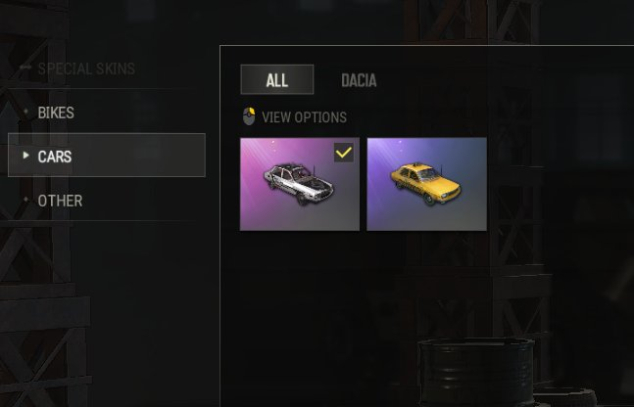Screen dimensions: 634x407
Task: Click the arrow icon beside SPECIAL SKINS
Action: pos(25,67)
